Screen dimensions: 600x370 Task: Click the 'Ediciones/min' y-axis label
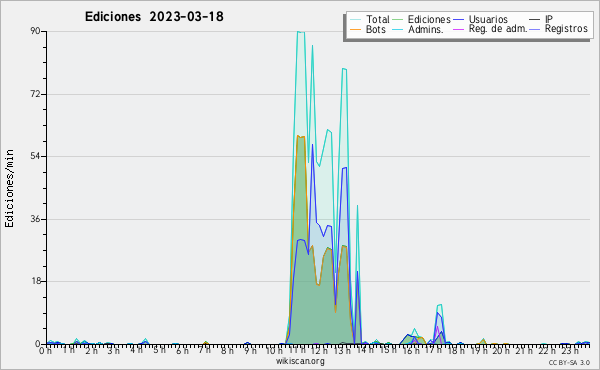[9, 188]
